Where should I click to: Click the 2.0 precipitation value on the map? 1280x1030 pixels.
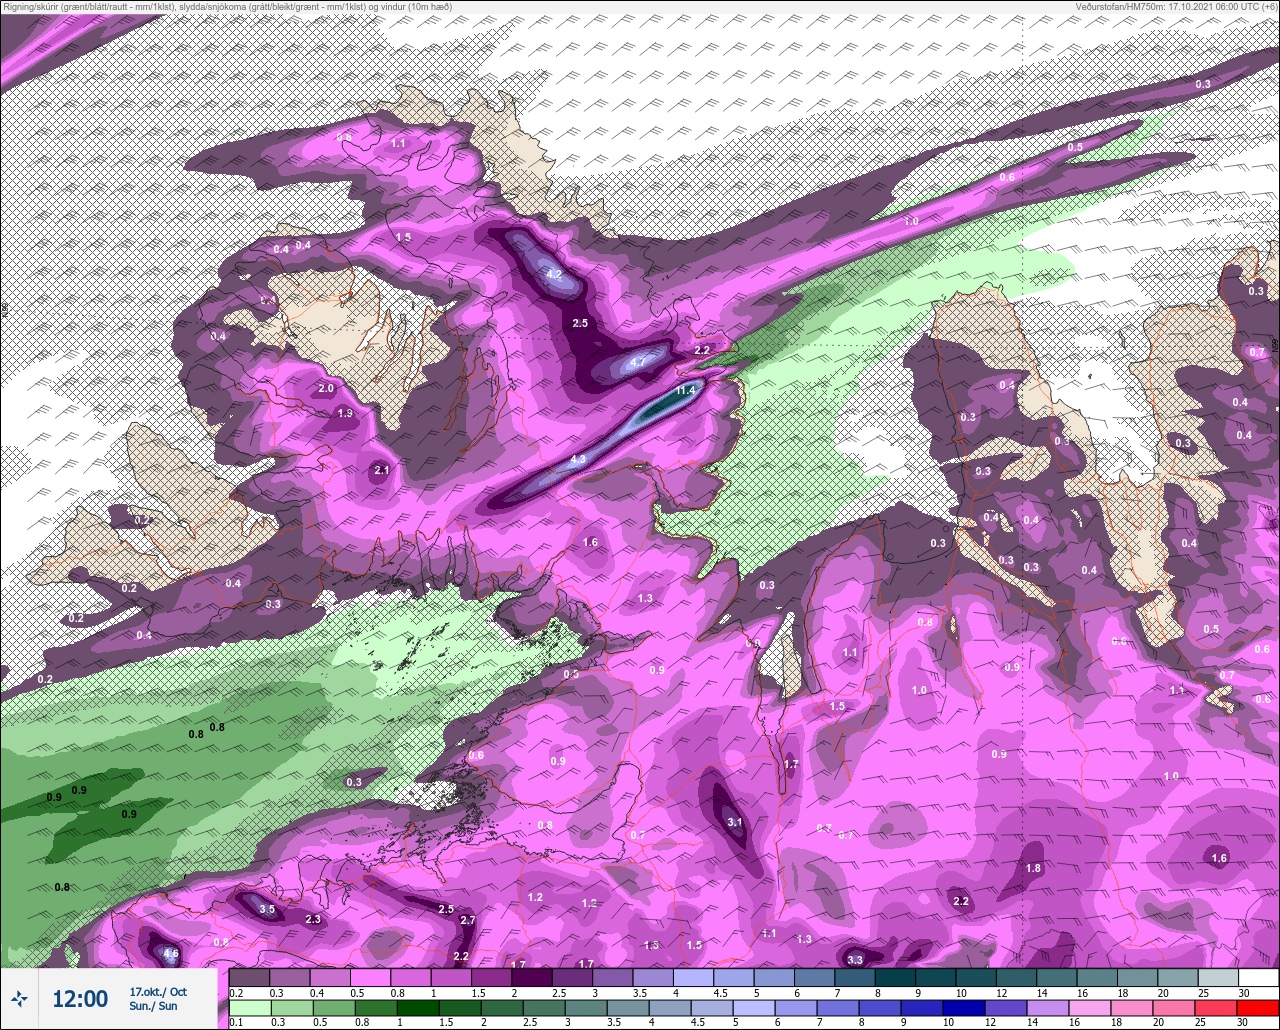[326, 388]
